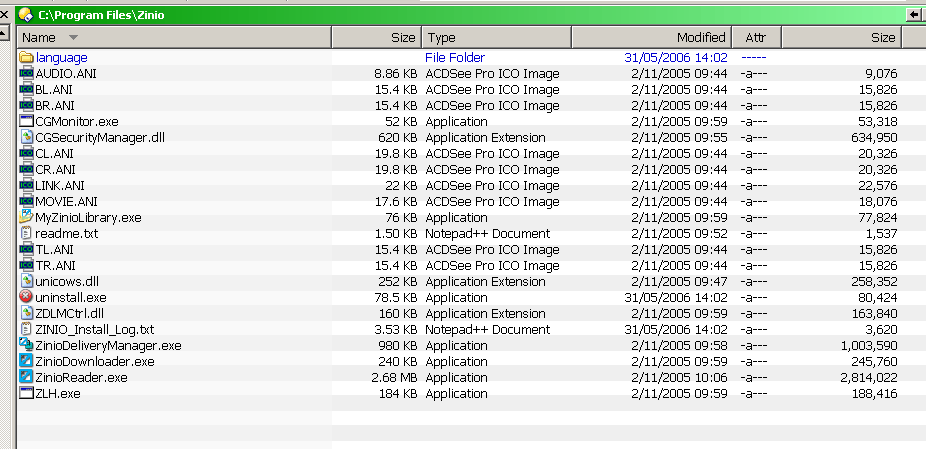Image resolution: width=926 pixels, height=449 pixels.
Task: Click the 22 KB size of LINK.ANI
Action: point(400,185)
